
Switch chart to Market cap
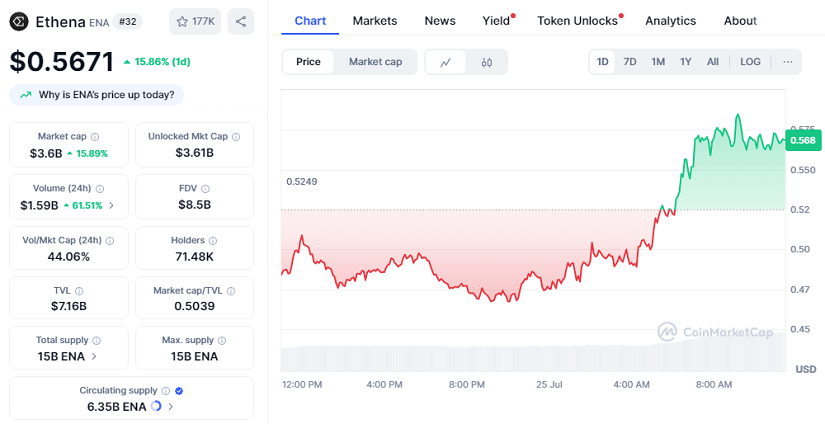pyautogui.click(x=375, y=62)
